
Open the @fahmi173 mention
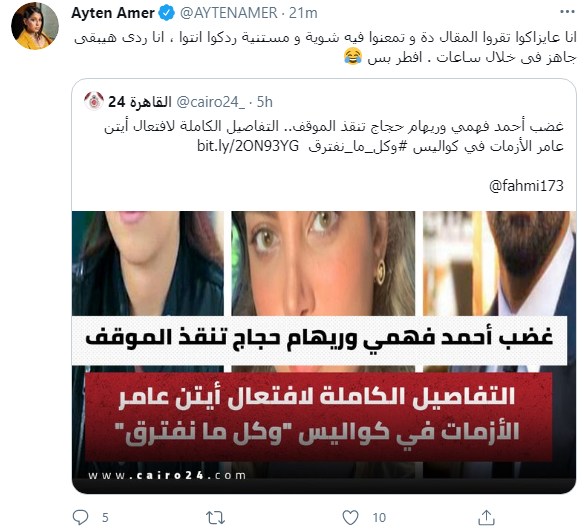click(x=526, y=185)
